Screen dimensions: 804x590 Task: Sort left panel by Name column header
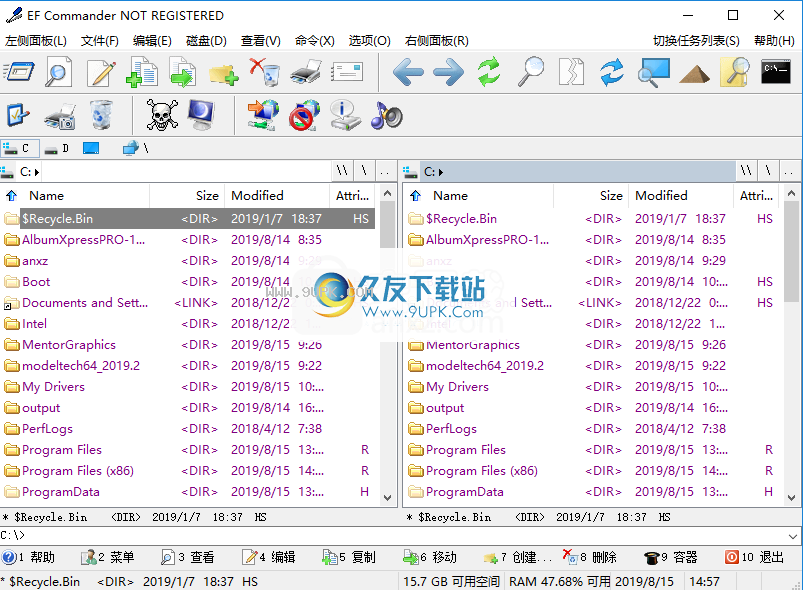click(x=86, y=196)
